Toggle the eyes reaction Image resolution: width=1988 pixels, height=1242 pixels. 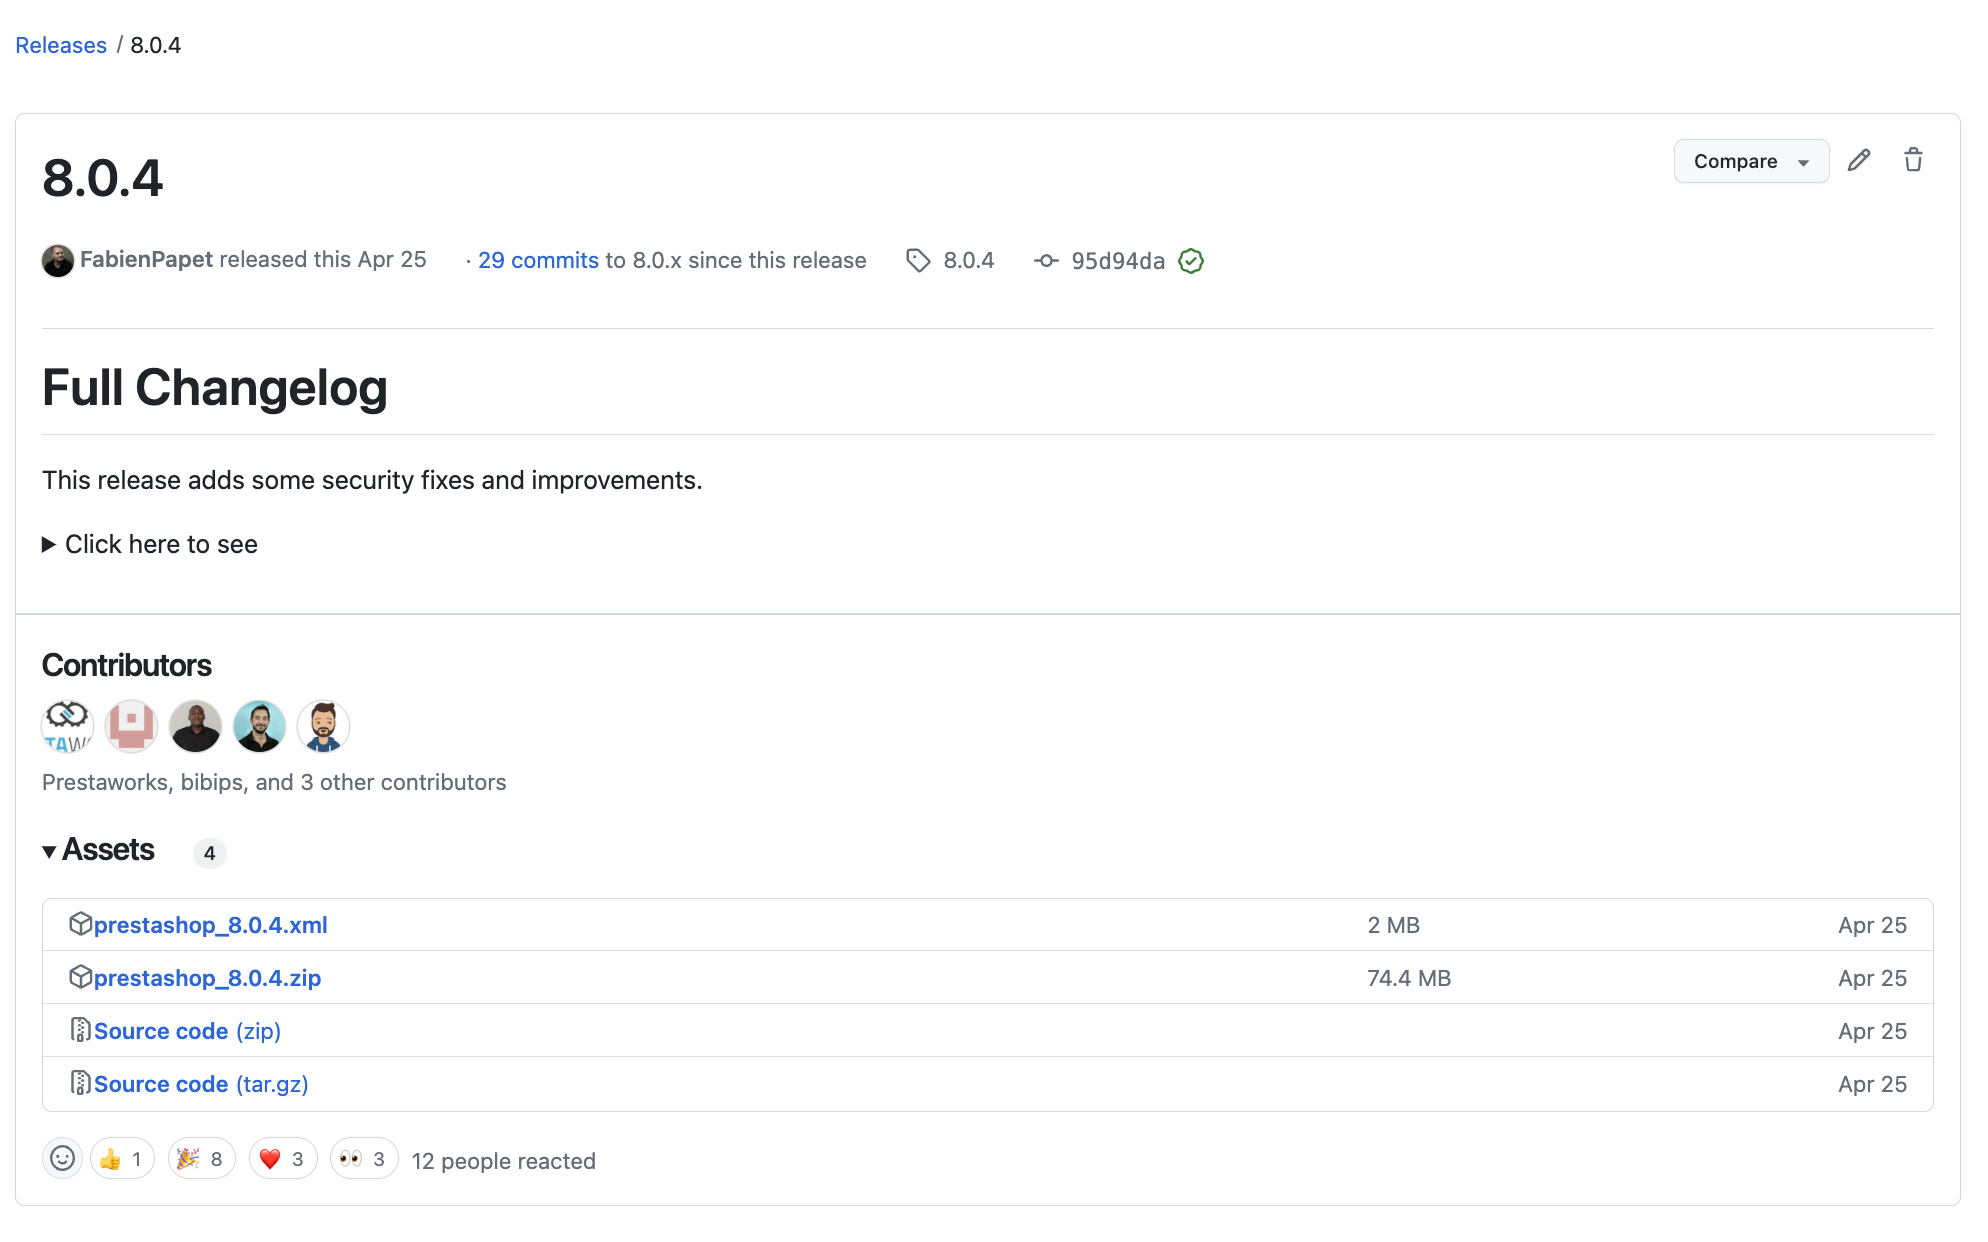(x=364, y=1159)
